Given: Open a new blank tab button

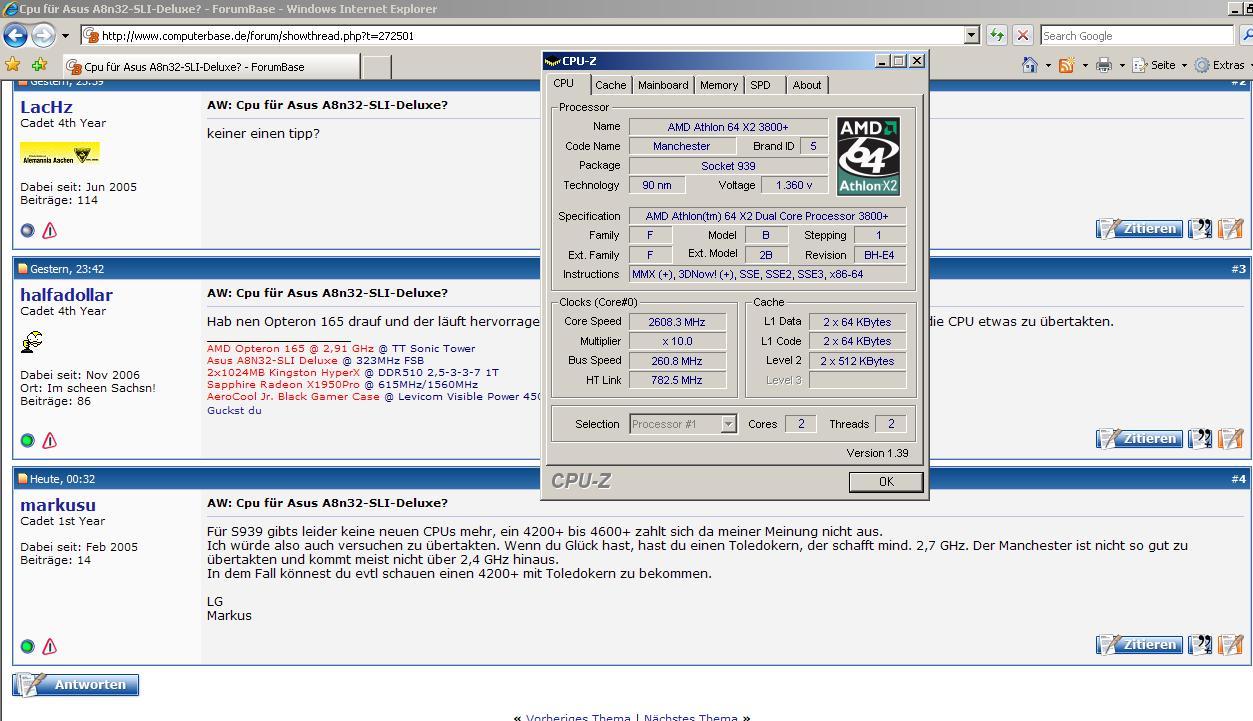Looking at the screenshot, I should (376, 67).
